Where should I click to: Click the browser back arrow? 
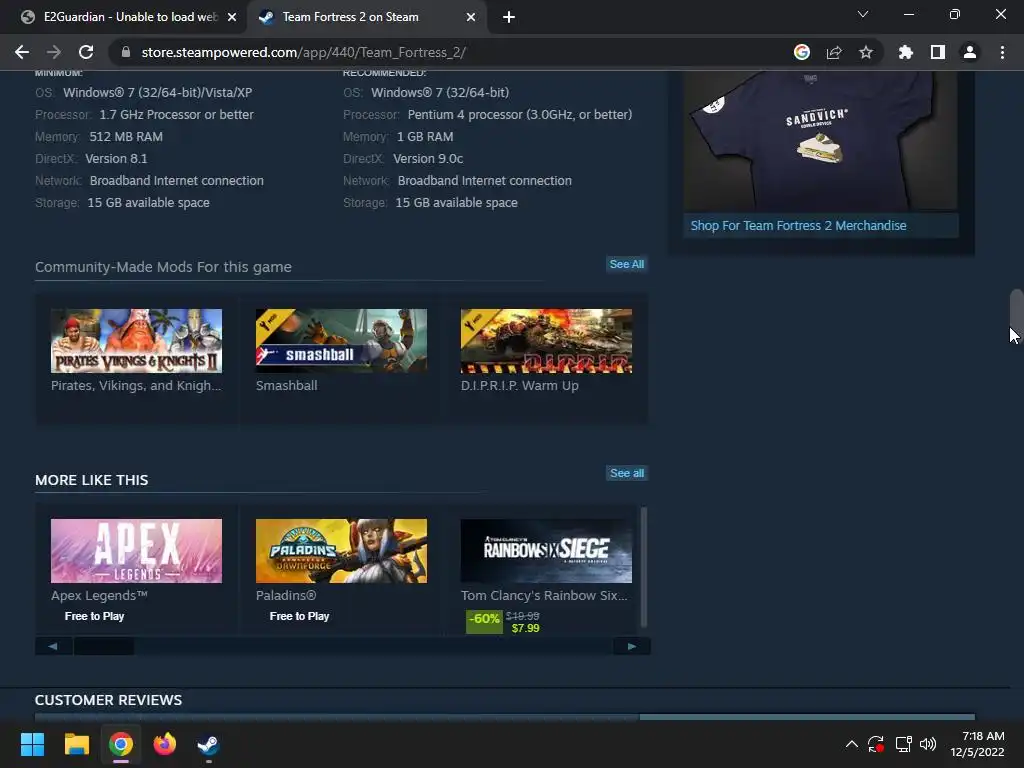(x=22, y=52)
